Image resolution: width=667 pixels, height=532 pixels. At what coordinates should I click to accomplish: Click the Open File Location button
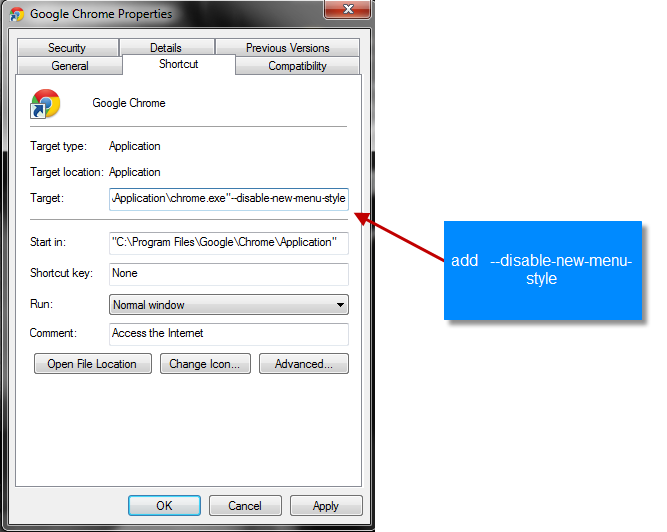tap(93, 364)
